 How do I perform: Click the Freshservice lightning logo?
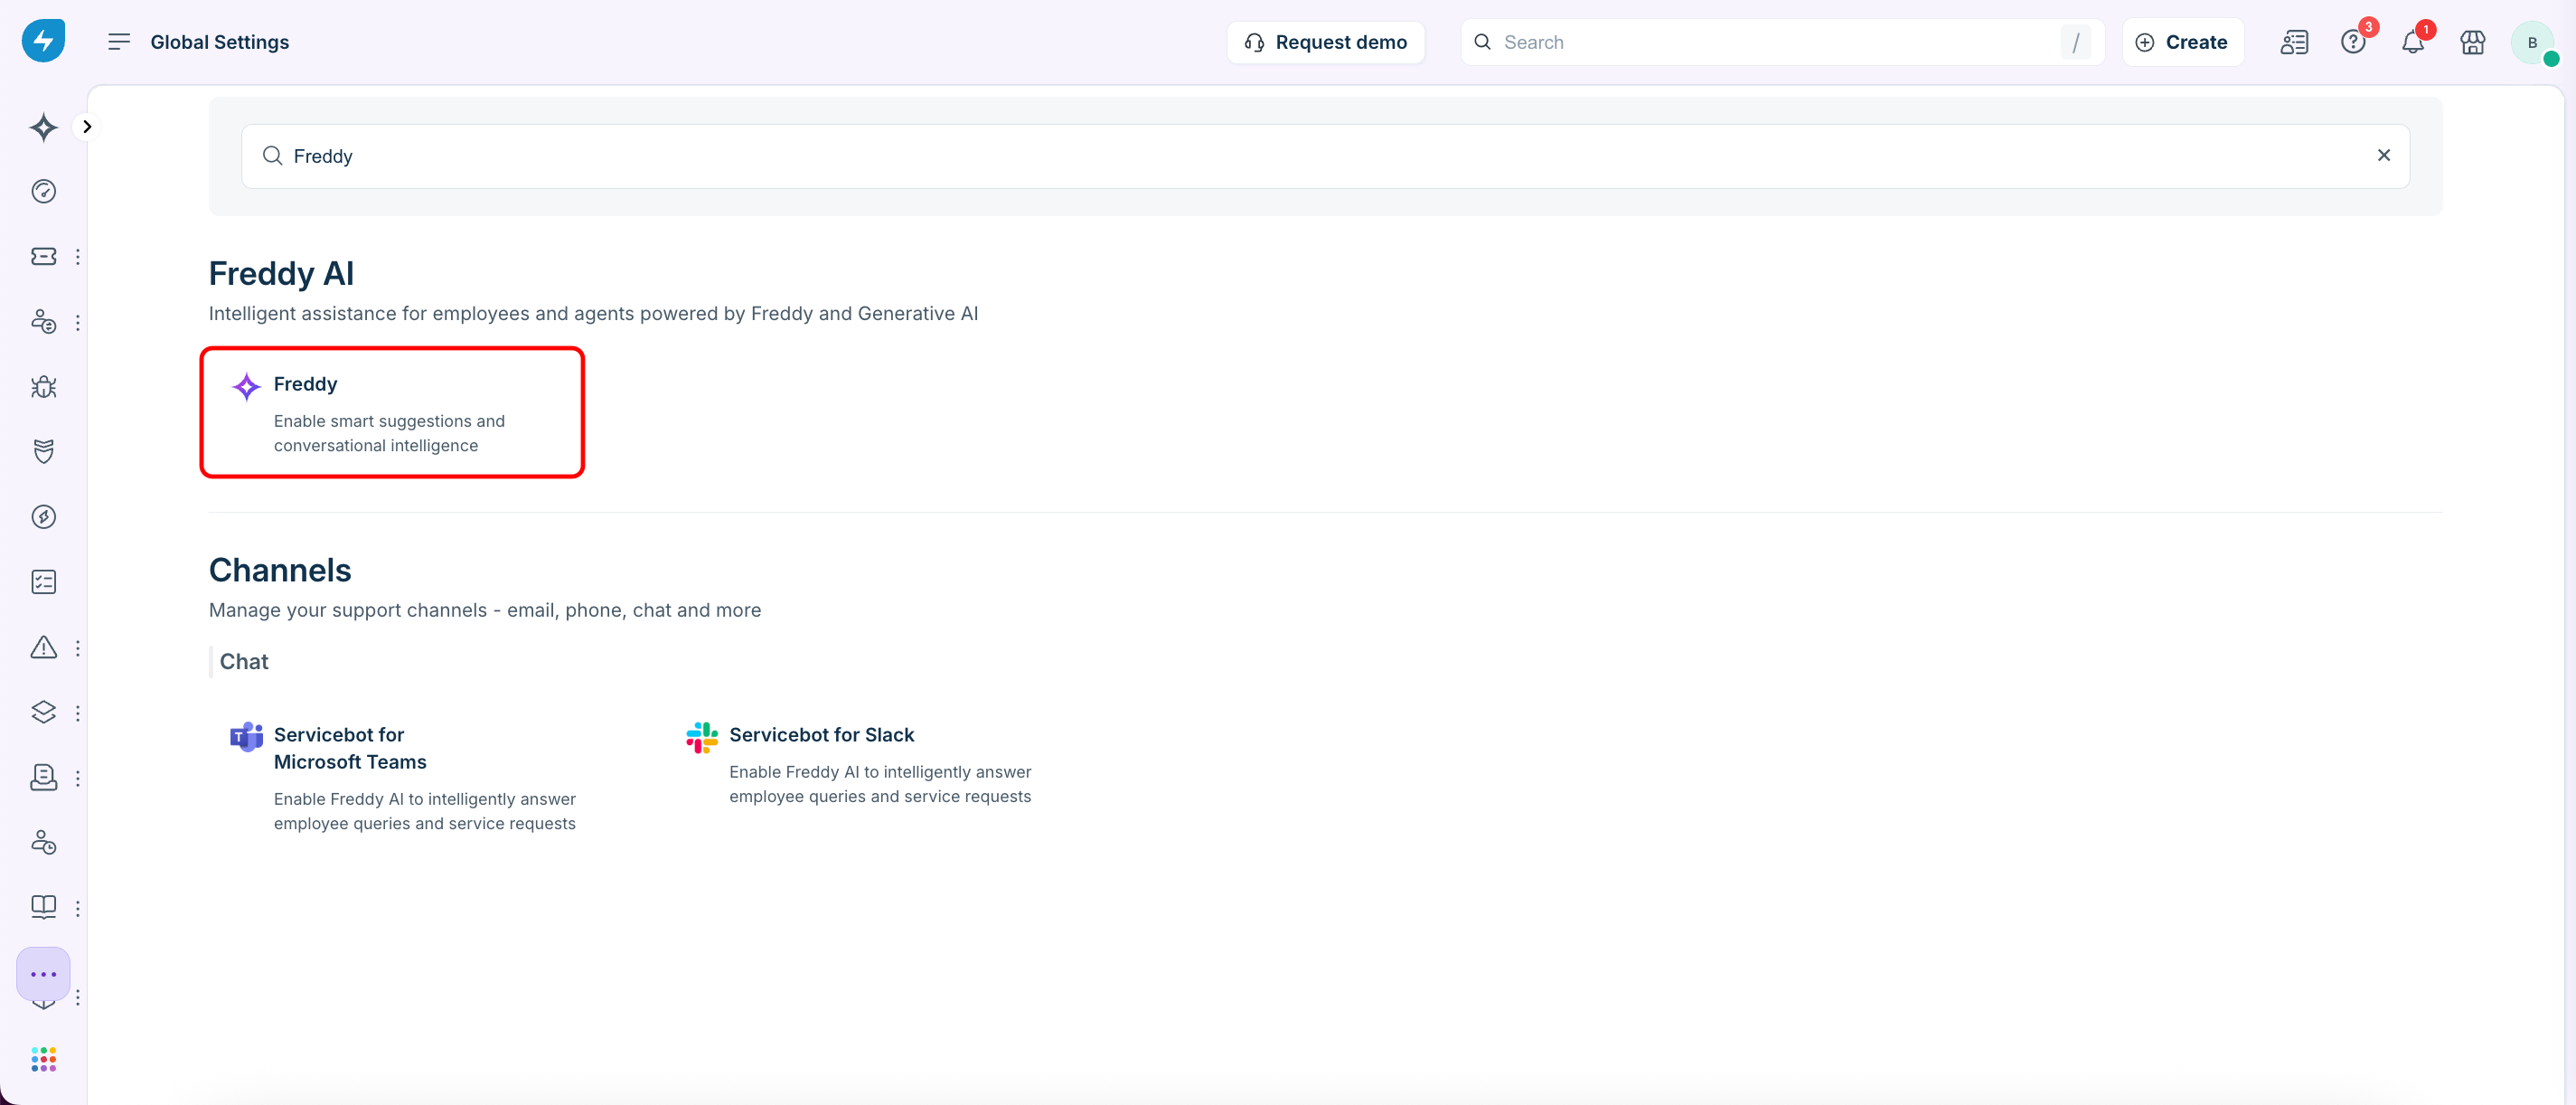(x=43, y=41)
